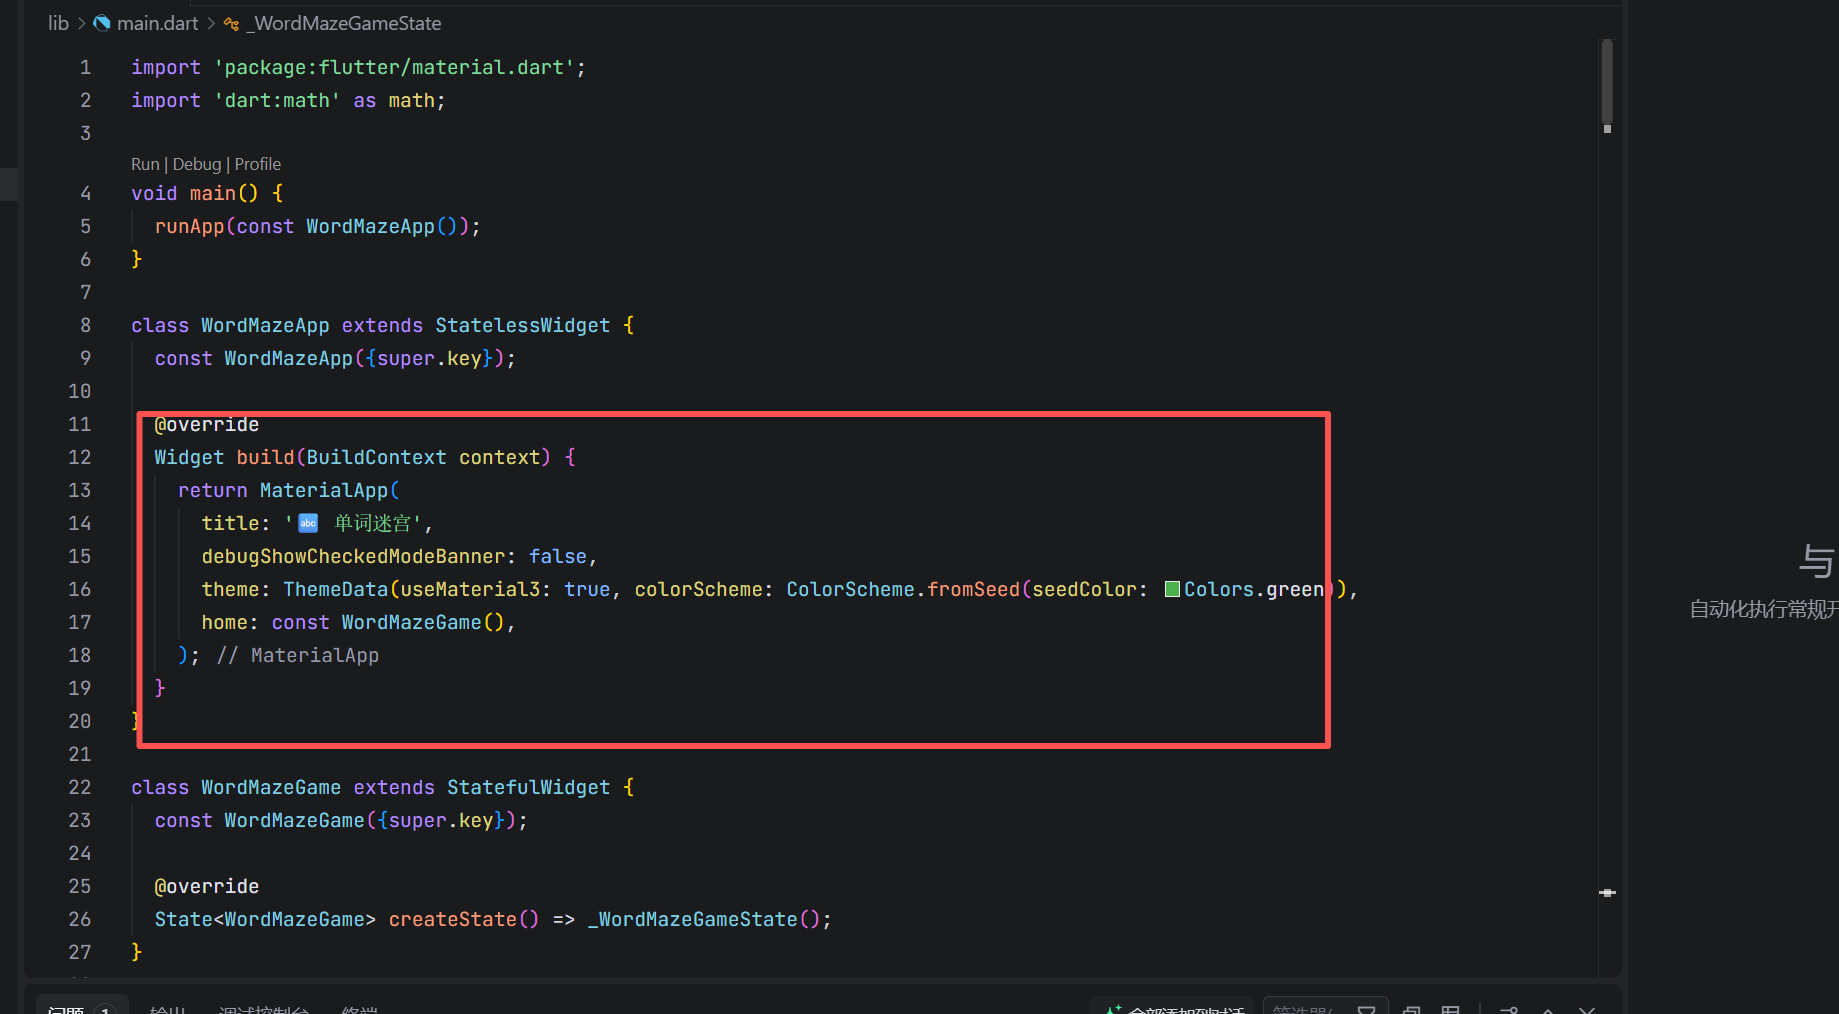Click the runApp call on line 5
Screen dimensions: 1839x1014
pos(189,226)
